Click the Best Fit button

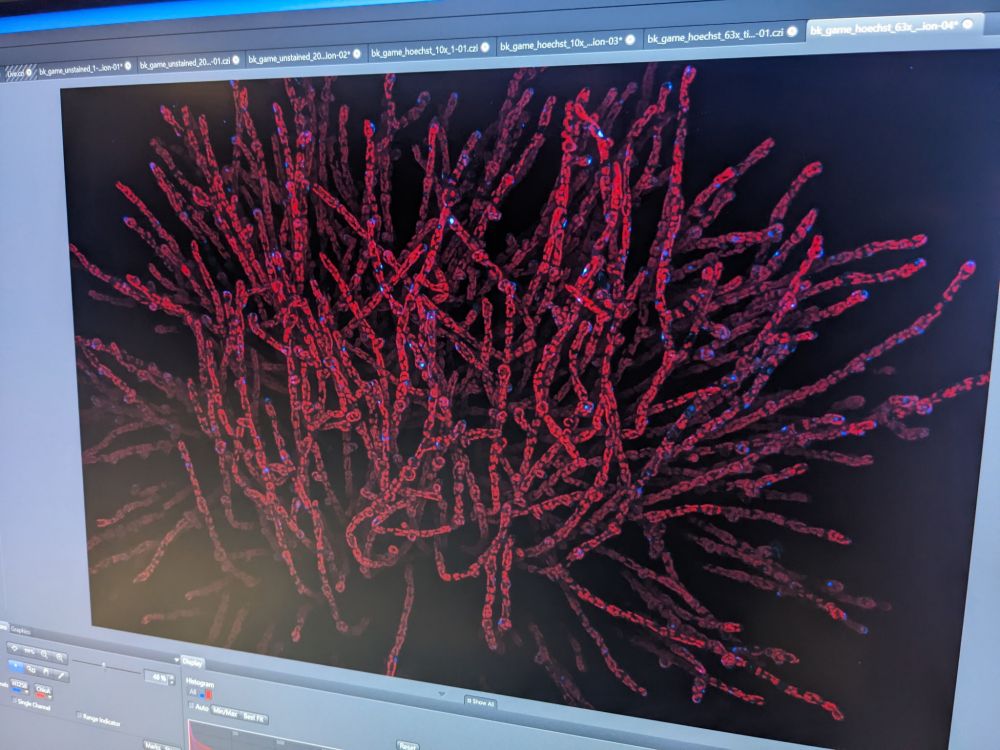tap(253, 717)
